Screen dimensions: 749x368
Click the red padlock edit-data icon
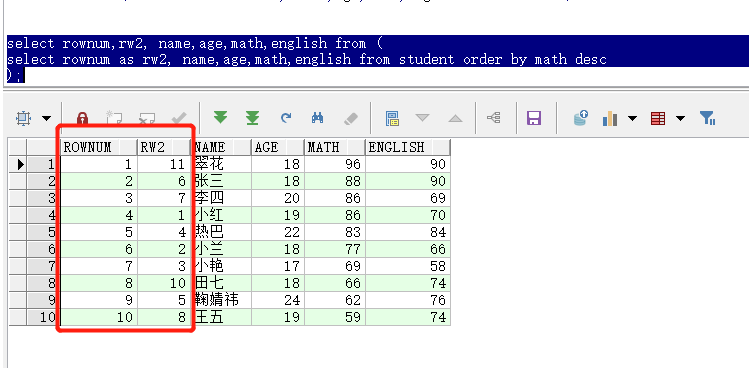point(83,118)
